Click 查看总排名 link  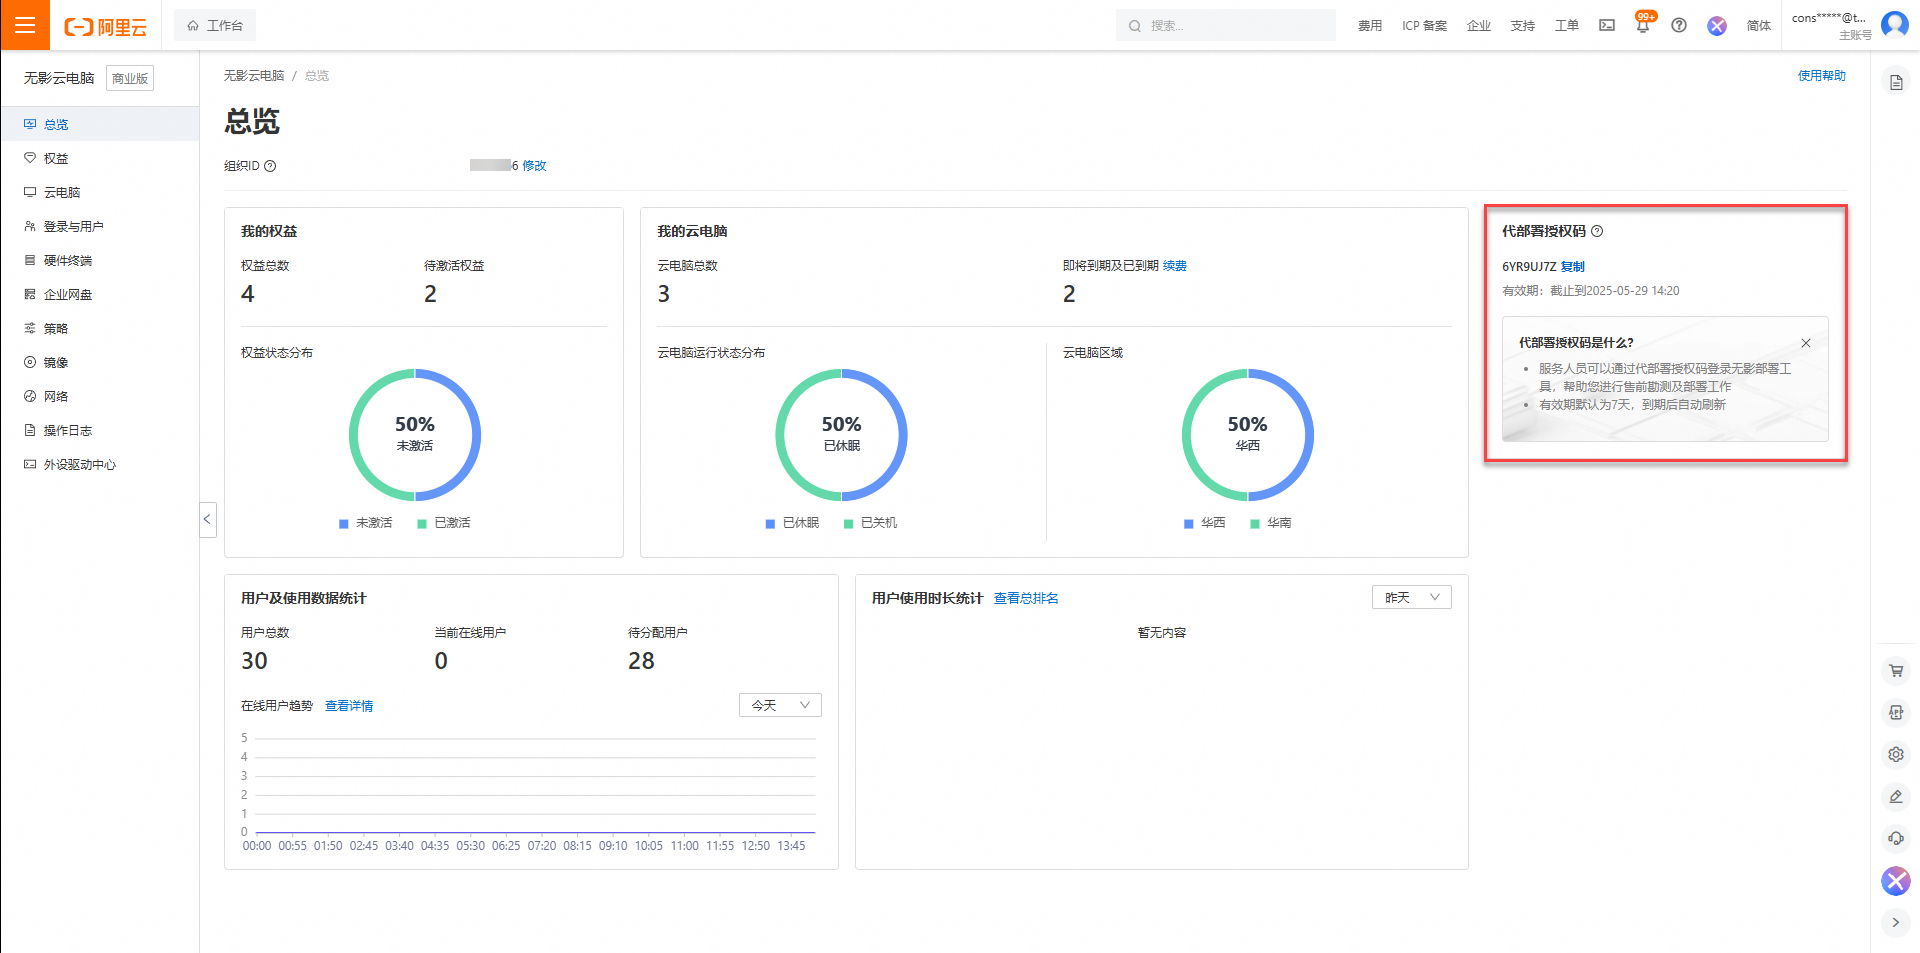pyautogui.click(x=1026, y=598)
